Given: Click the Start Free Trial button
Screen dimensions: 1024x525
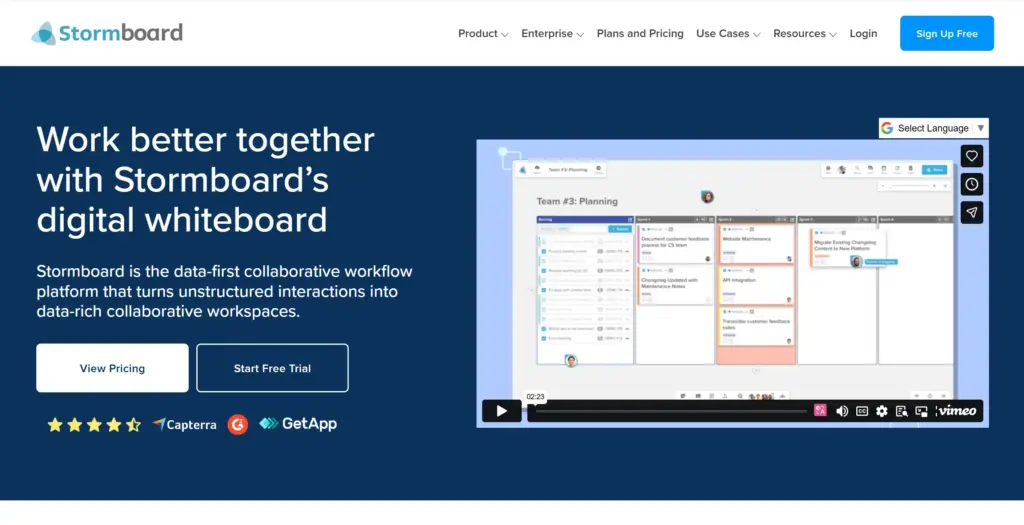Looking at the screenshot, I should pos(272,368).
